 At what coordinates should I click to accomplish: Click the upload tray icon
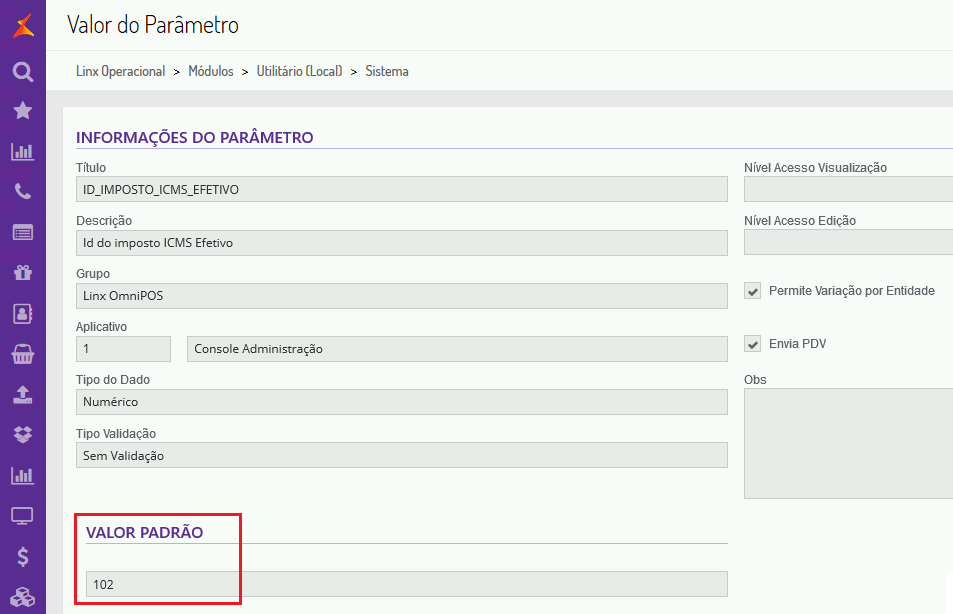coord(22,394)
